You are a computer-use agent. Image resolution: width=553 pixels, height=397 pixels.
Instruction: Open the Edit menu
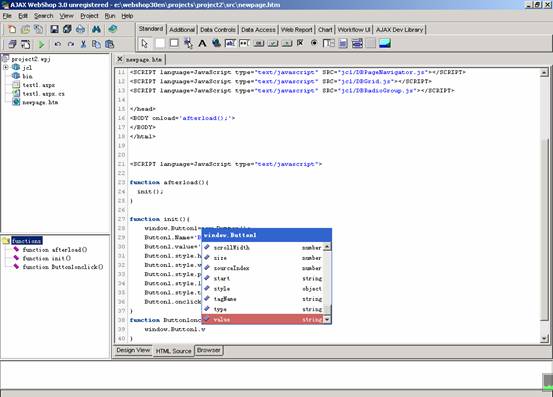23,16
